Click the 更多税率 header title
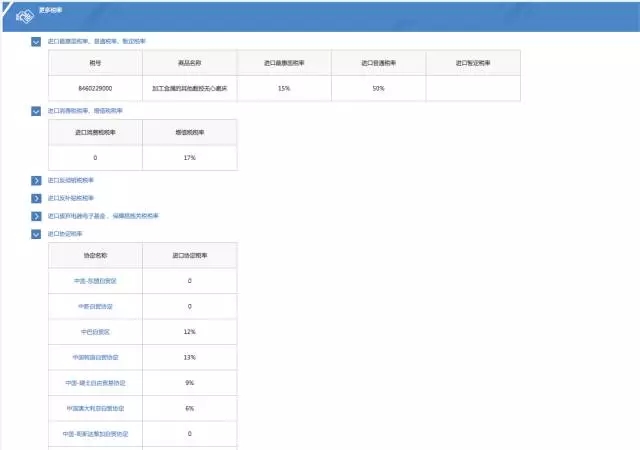Screen dimensions: 640x450 [x=51, y=10]
